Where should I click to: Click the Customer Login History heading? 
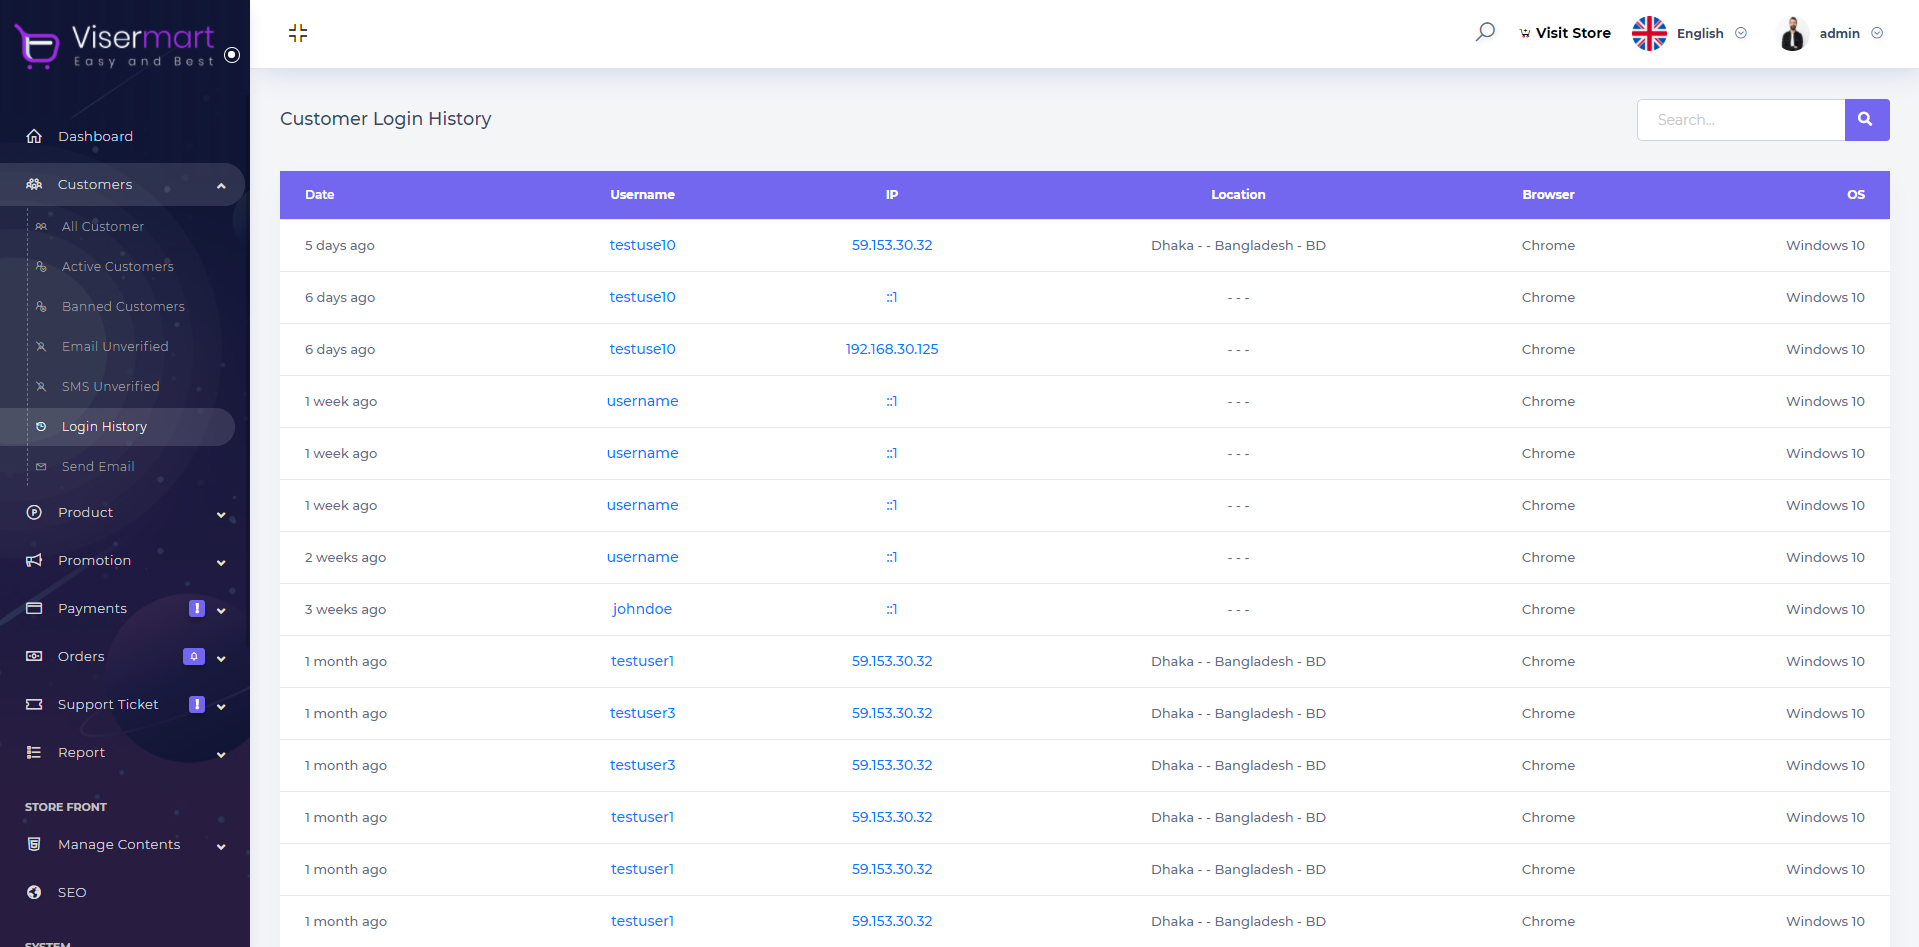(x=386, y=119)
